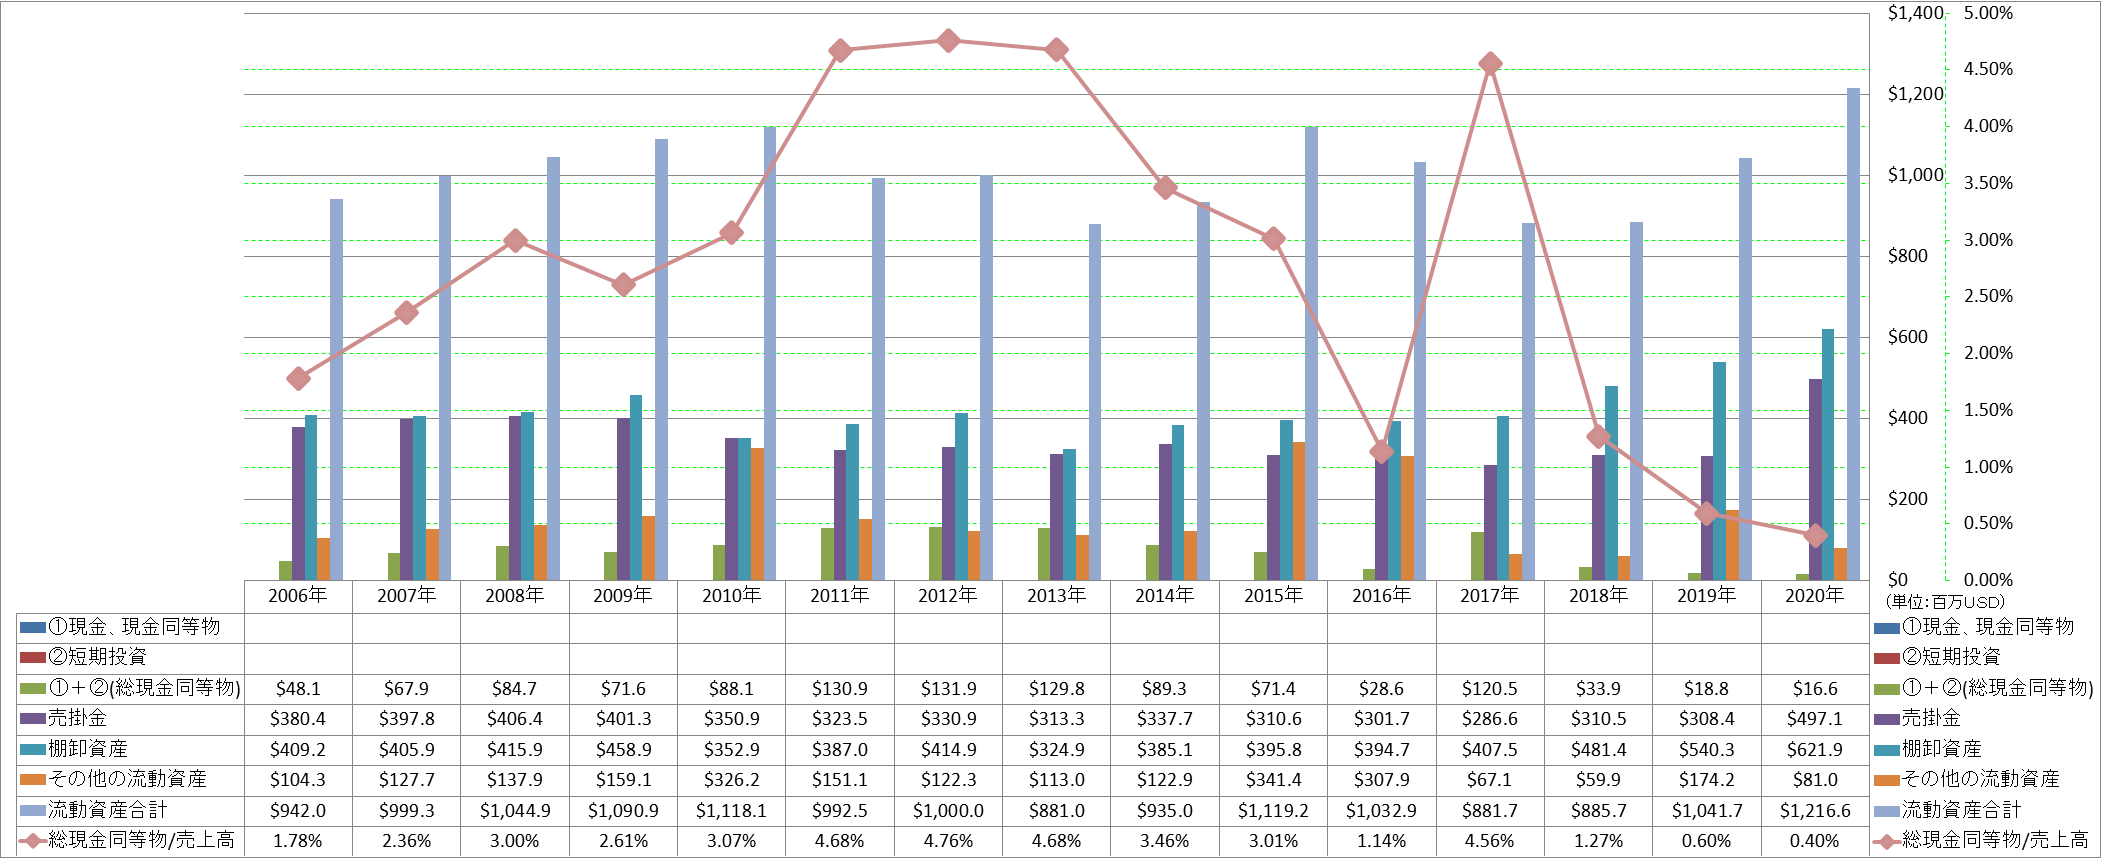Click the 2006年 line marker at 1.78%

pos(298,378)
